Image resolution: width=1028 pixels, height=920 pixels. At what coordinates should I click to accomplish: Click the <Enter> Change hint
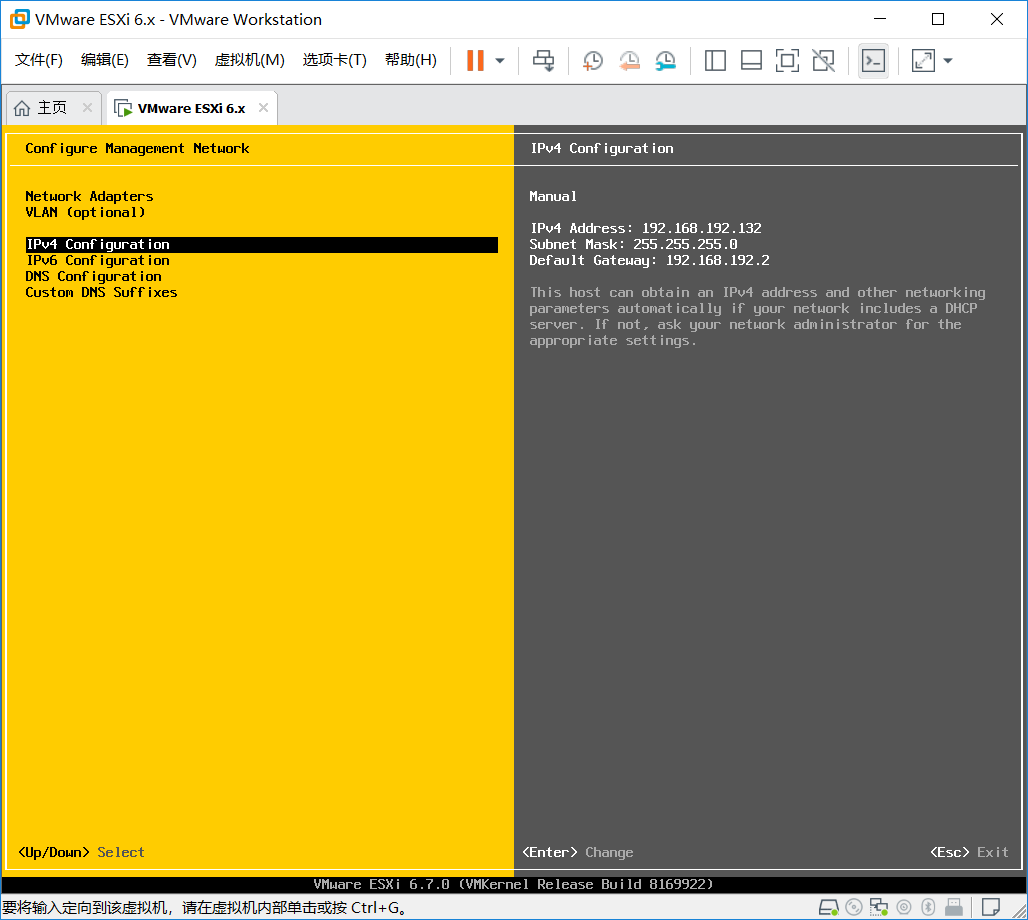pyautogui.click(x=578, y=852)
